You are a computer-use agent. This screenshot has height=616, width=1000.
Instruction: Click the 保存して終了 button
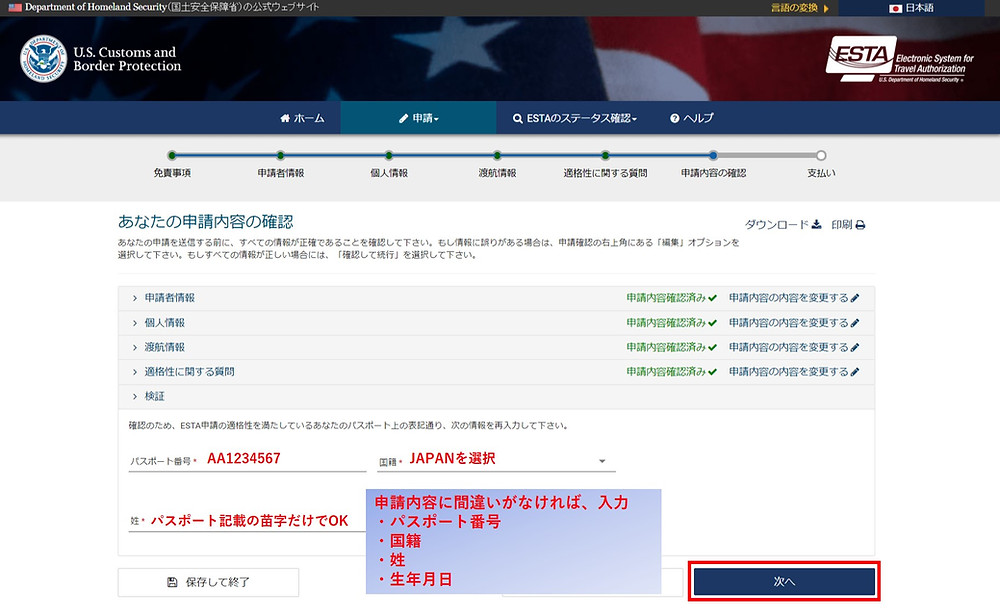209,582
